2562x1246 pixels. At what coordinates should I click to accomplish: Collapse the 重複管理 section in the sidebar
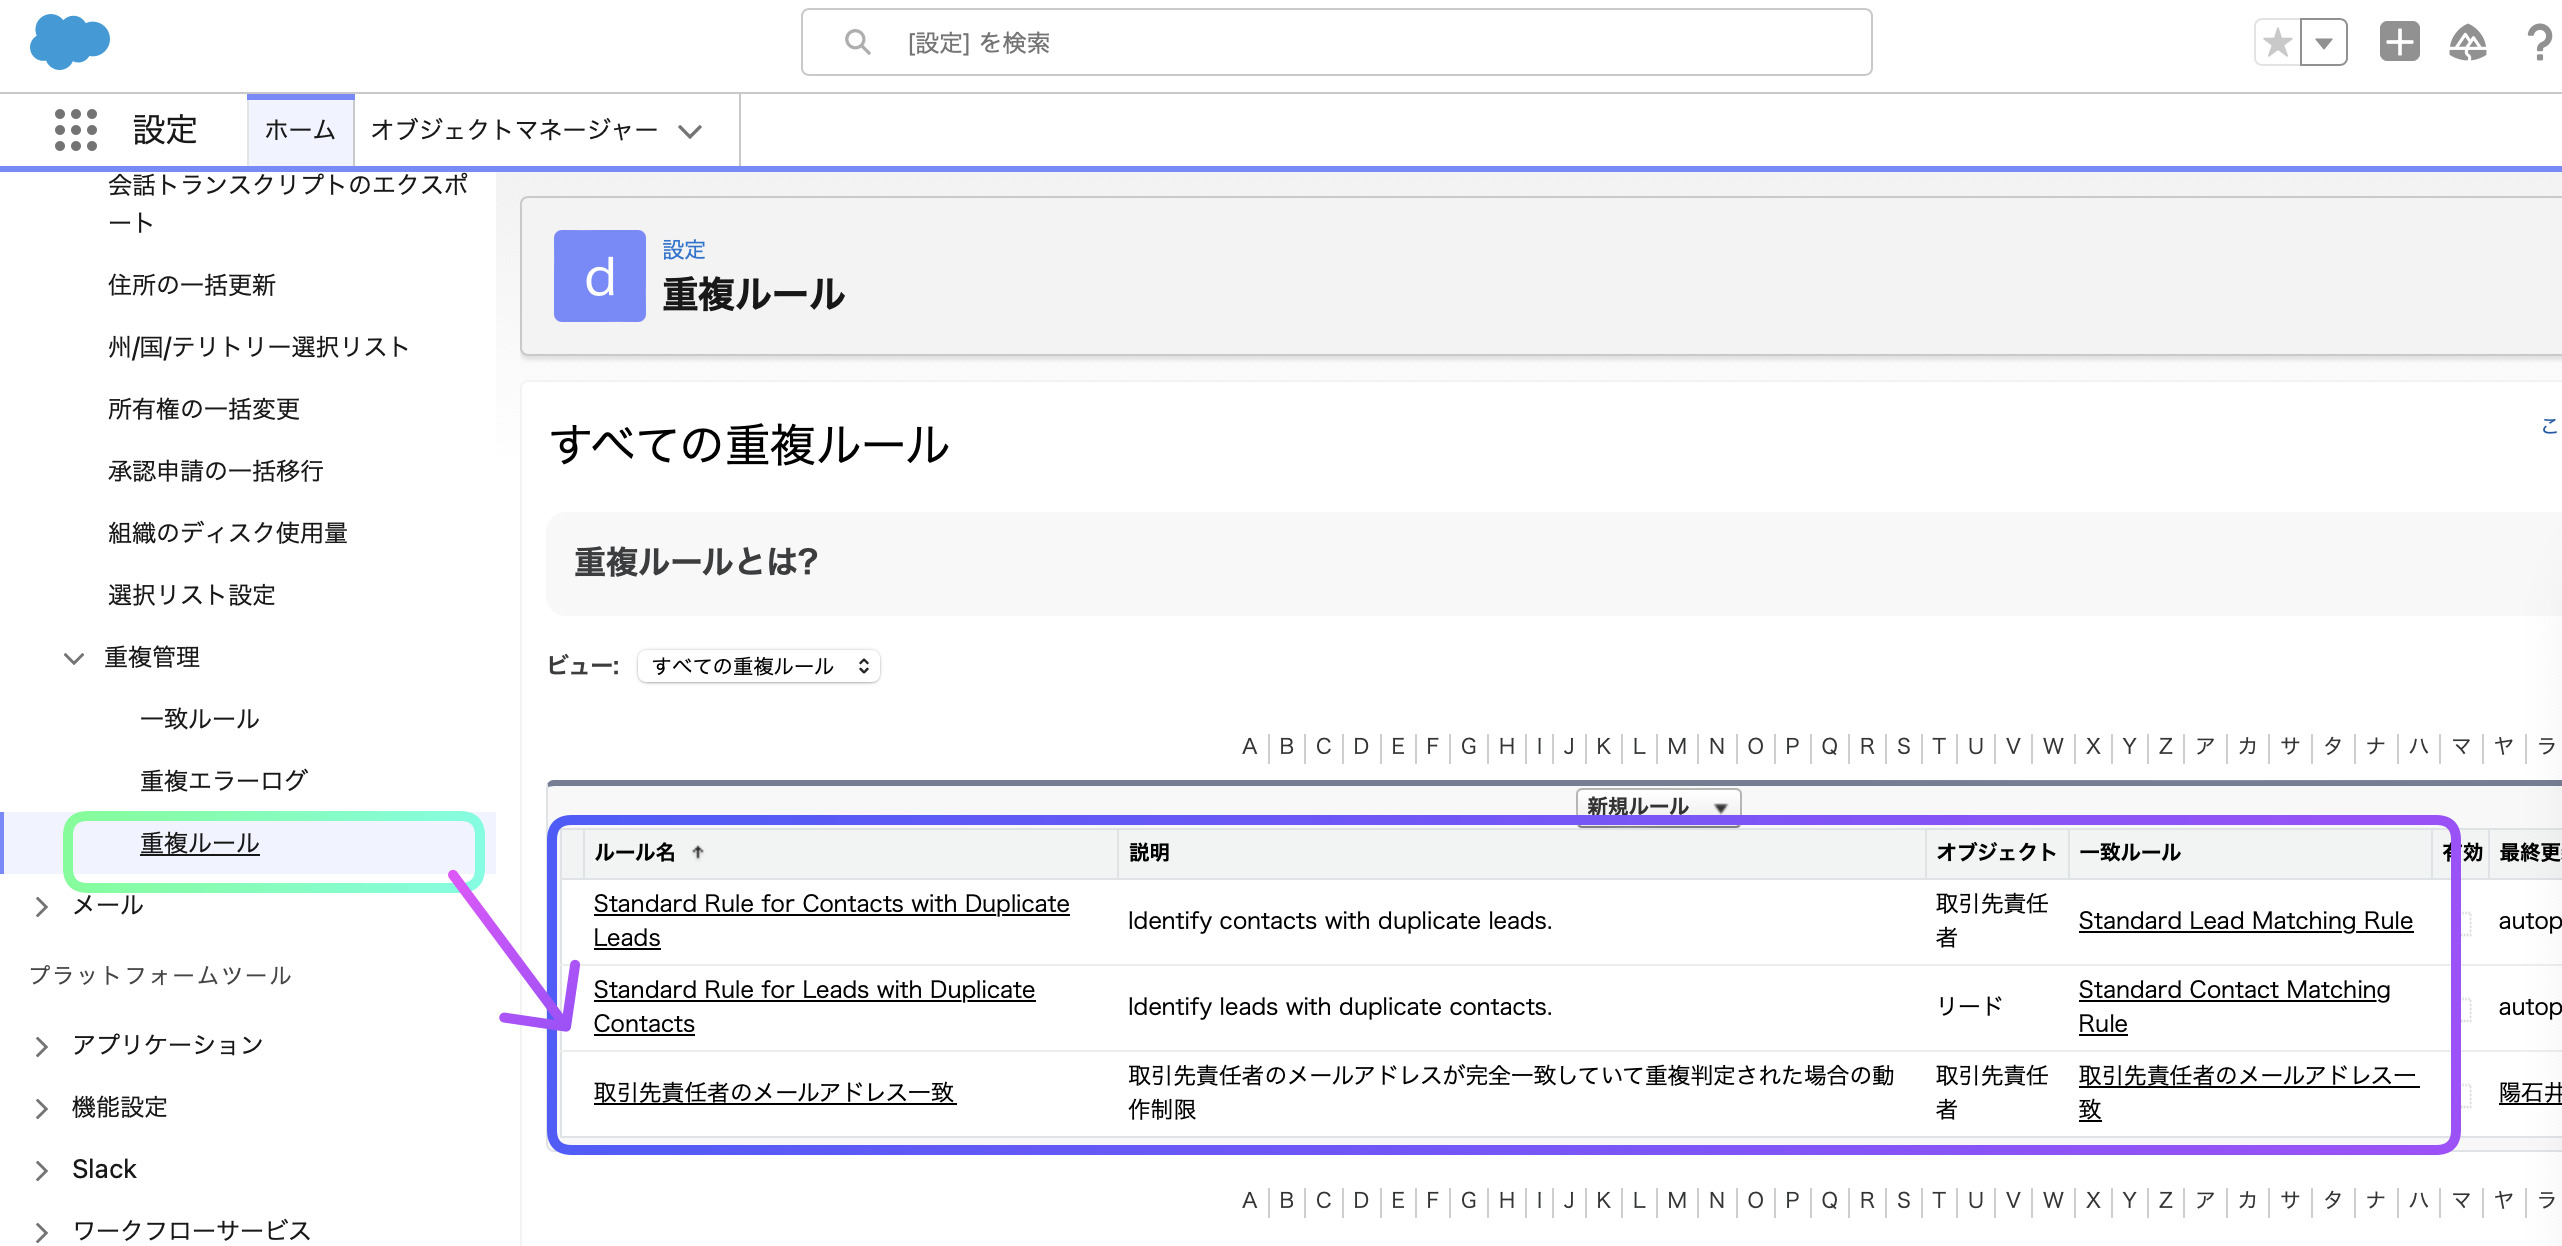pyautogui.click(x=74, y=657)
